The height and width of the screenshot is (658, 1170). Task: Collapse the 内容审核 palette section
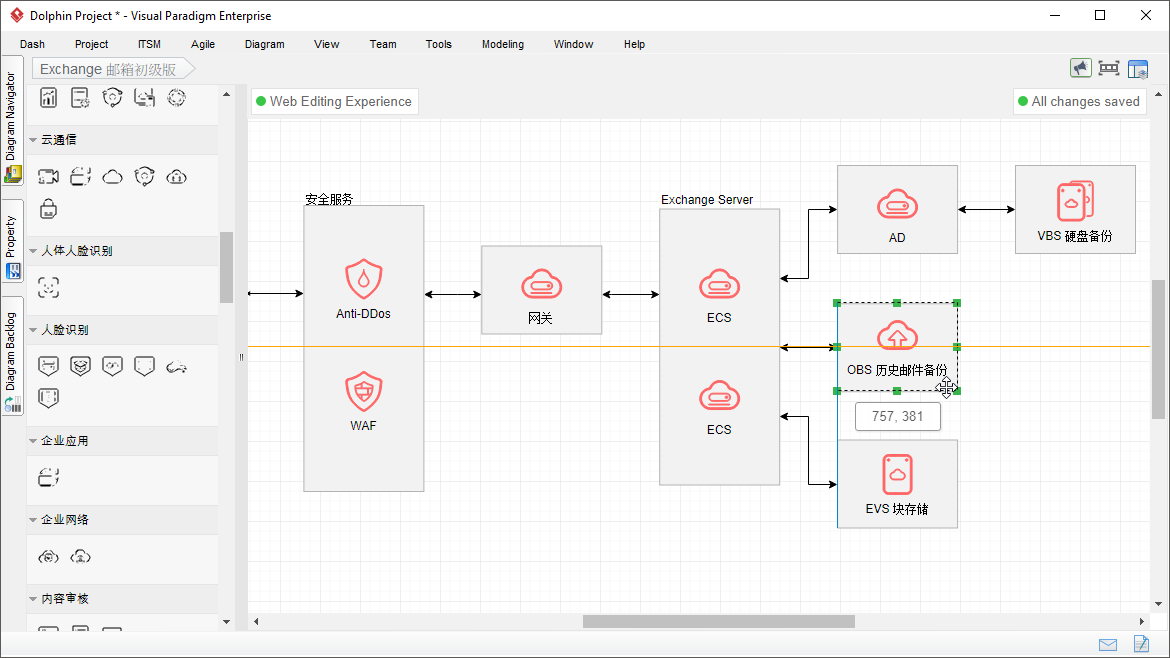tap(33, 598)
